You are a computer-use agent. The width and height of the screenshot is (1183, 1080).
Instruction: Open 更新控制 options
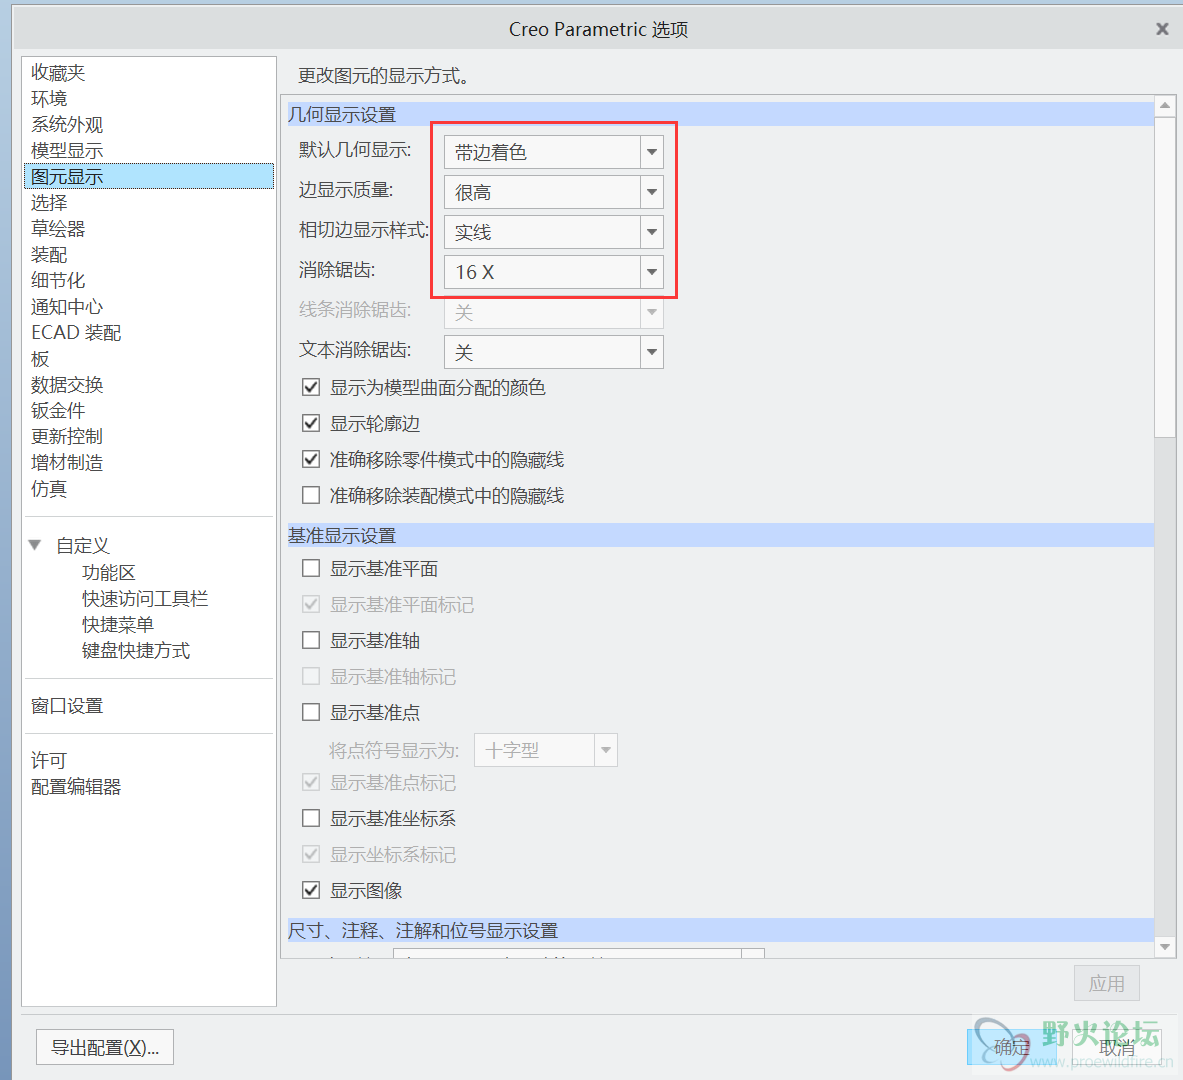[67, 436]
